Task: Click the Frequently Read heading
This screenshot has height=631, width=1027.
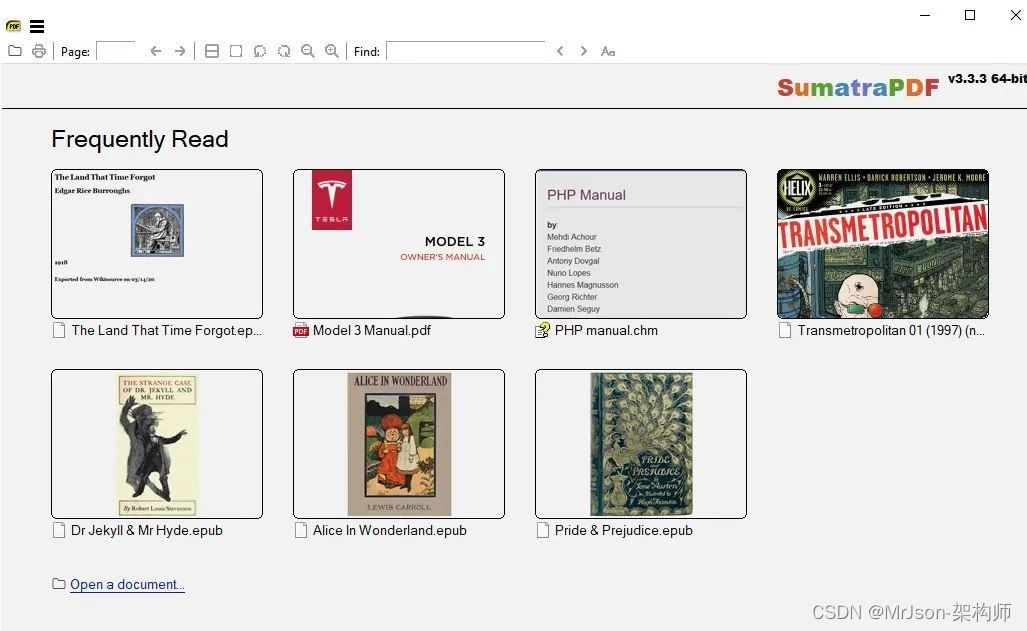Action: 140,139
